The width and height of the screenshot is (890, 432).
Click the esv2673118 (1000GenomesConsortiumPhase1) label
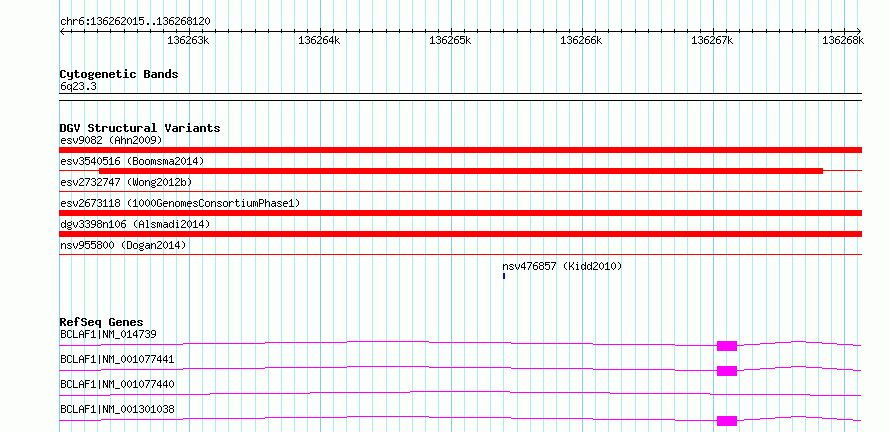pos(180,203)
